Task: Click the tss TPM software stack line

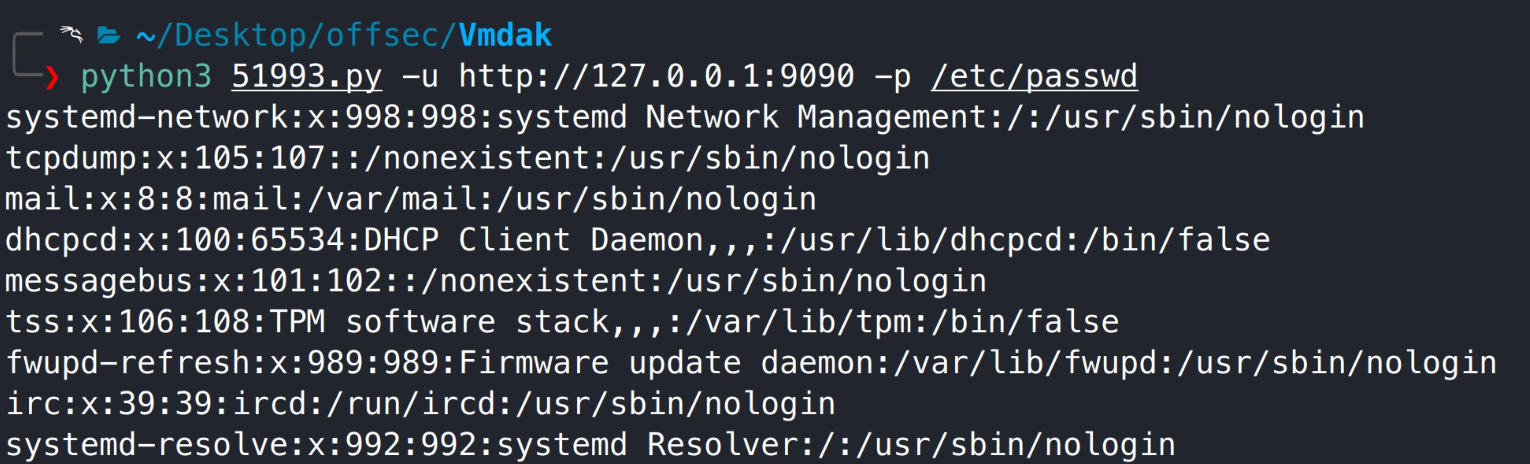Action: [562, 322]
